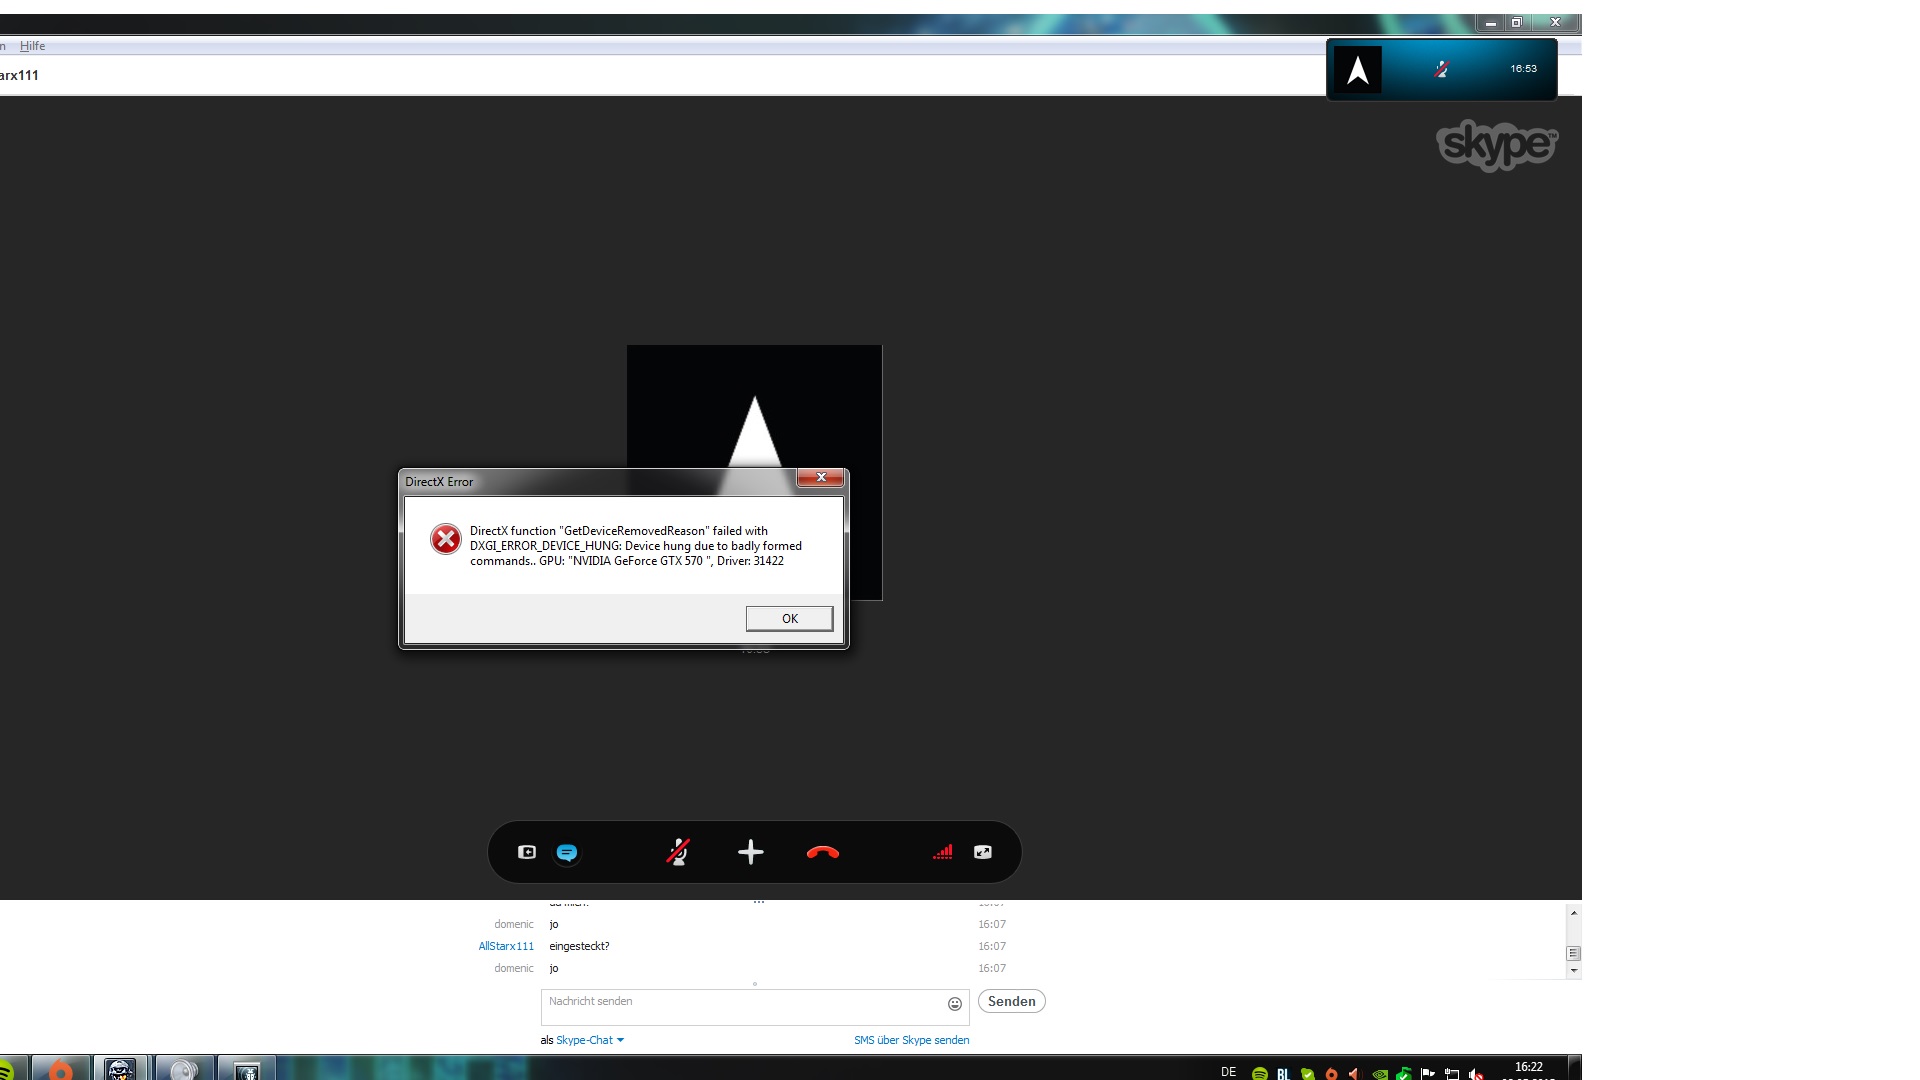Hang up with red phone icon

(822, 852)
